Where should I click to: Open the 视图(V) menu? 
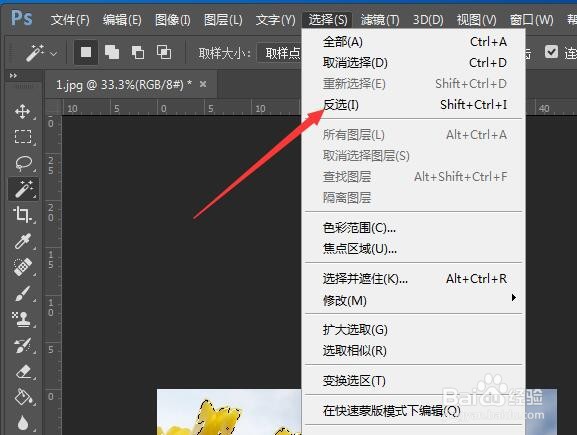click(x=476, y=20)
